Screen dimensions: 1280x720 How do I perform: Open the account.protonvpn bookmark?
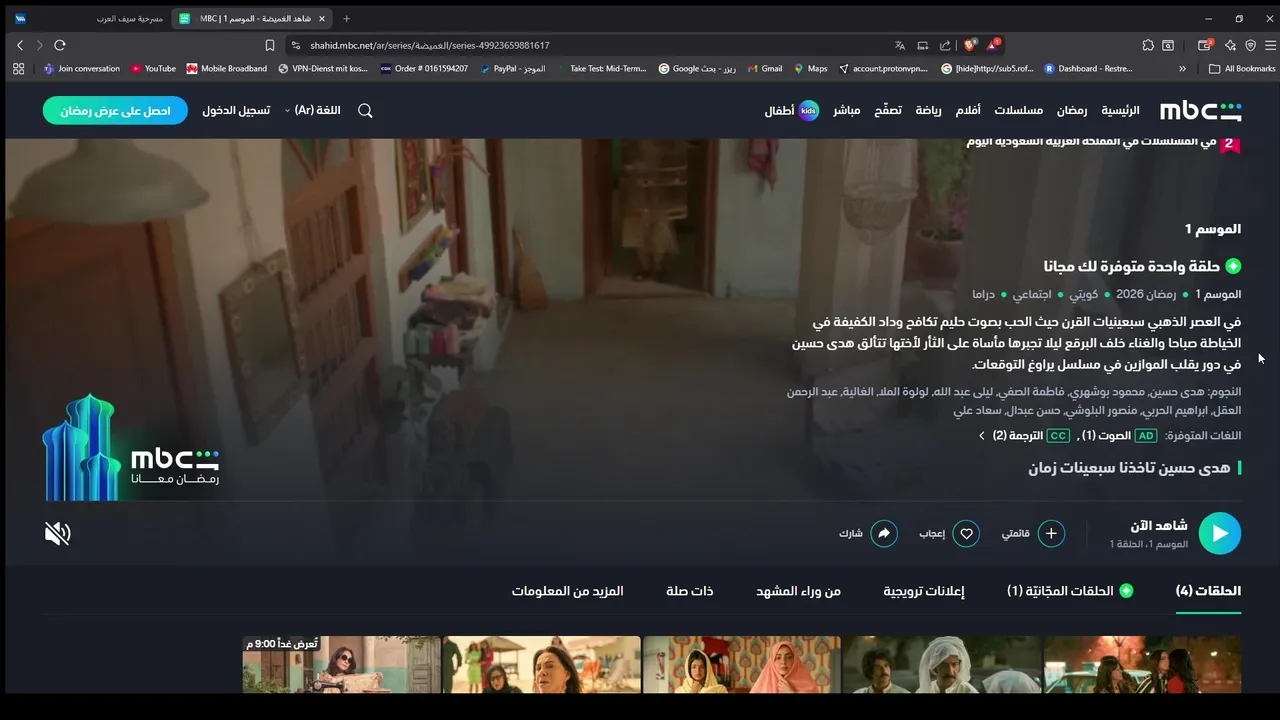pos(885,69)
